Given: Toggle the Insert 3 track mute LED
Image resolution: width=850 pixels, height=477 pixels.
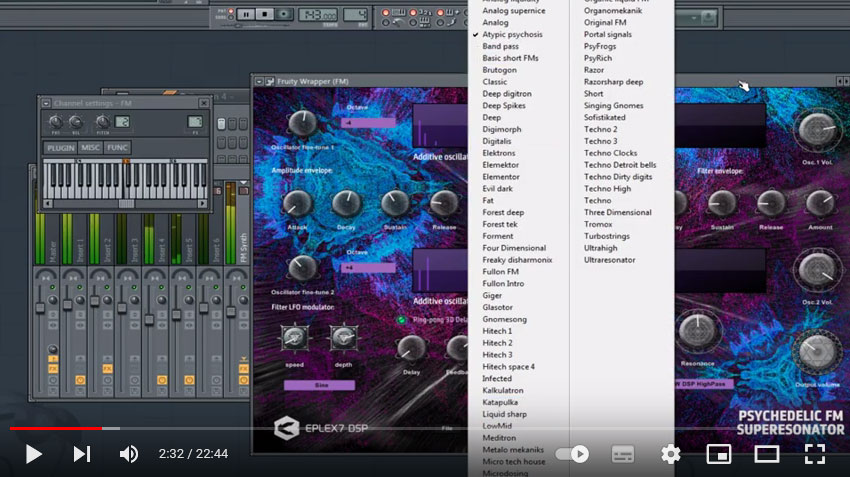Looking at the screenshot, I should point(134,287).
